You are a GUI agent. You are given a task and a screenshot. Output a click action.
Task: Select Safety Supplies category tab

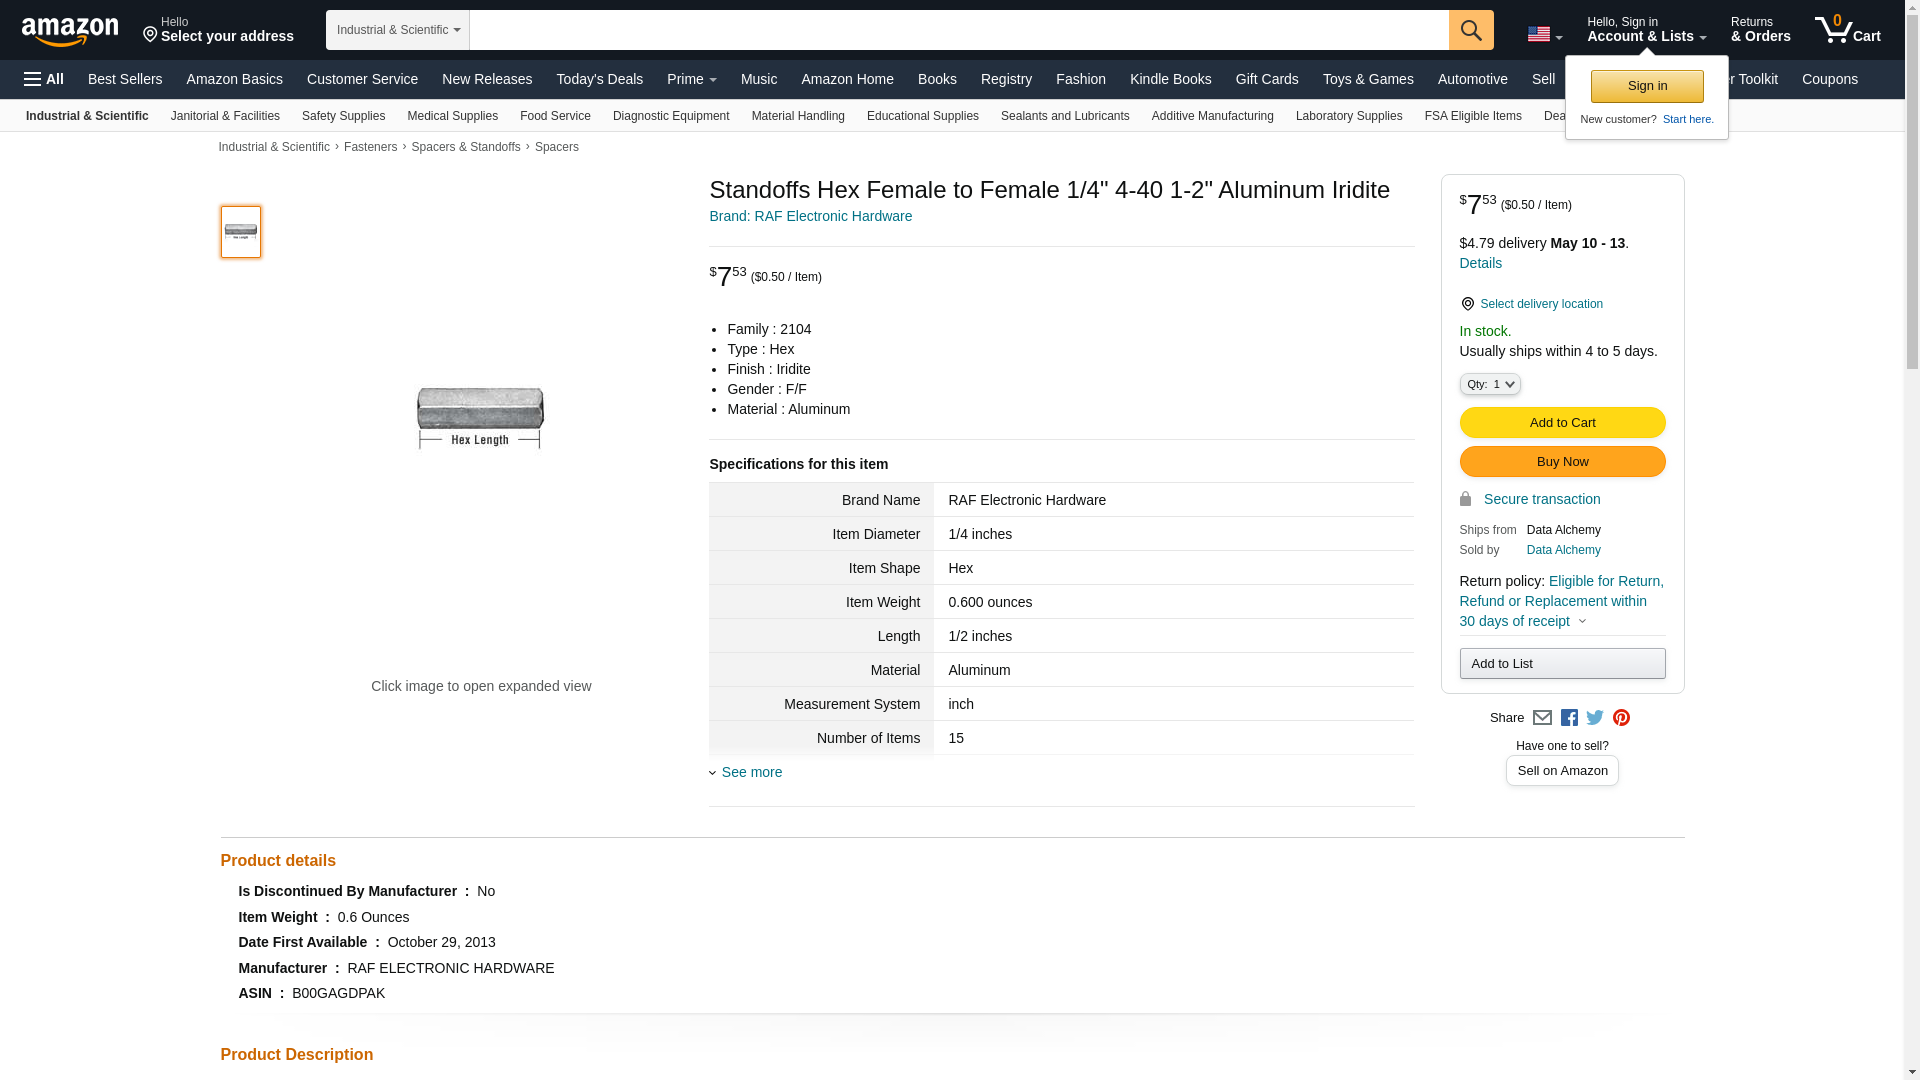(x=343, y=116)
